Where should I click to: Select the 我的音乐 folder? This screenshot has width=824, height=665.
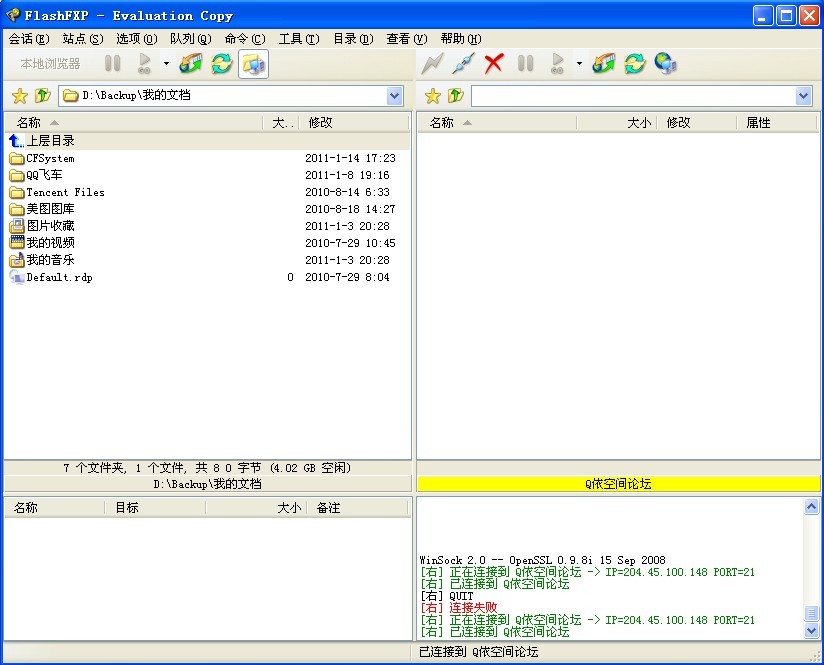(x=208, y=260)
